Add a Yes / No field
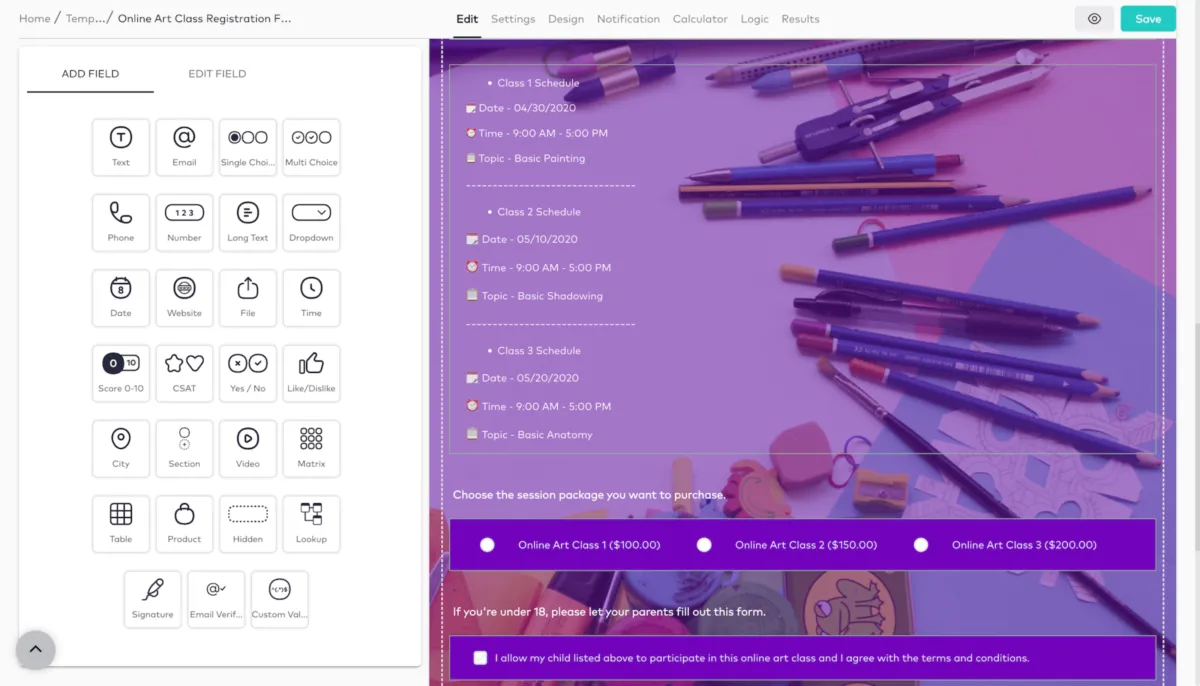 click(248, 373)
